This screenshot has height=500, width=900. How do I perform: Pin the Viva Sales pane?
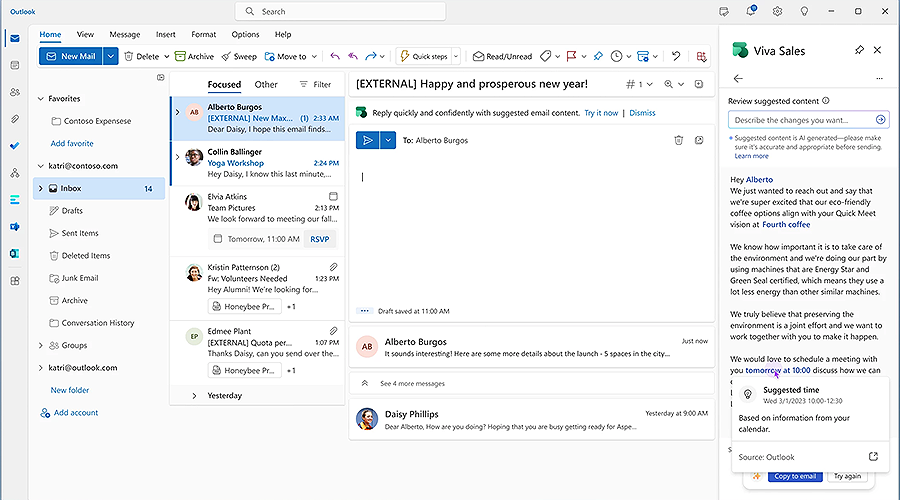859,50
